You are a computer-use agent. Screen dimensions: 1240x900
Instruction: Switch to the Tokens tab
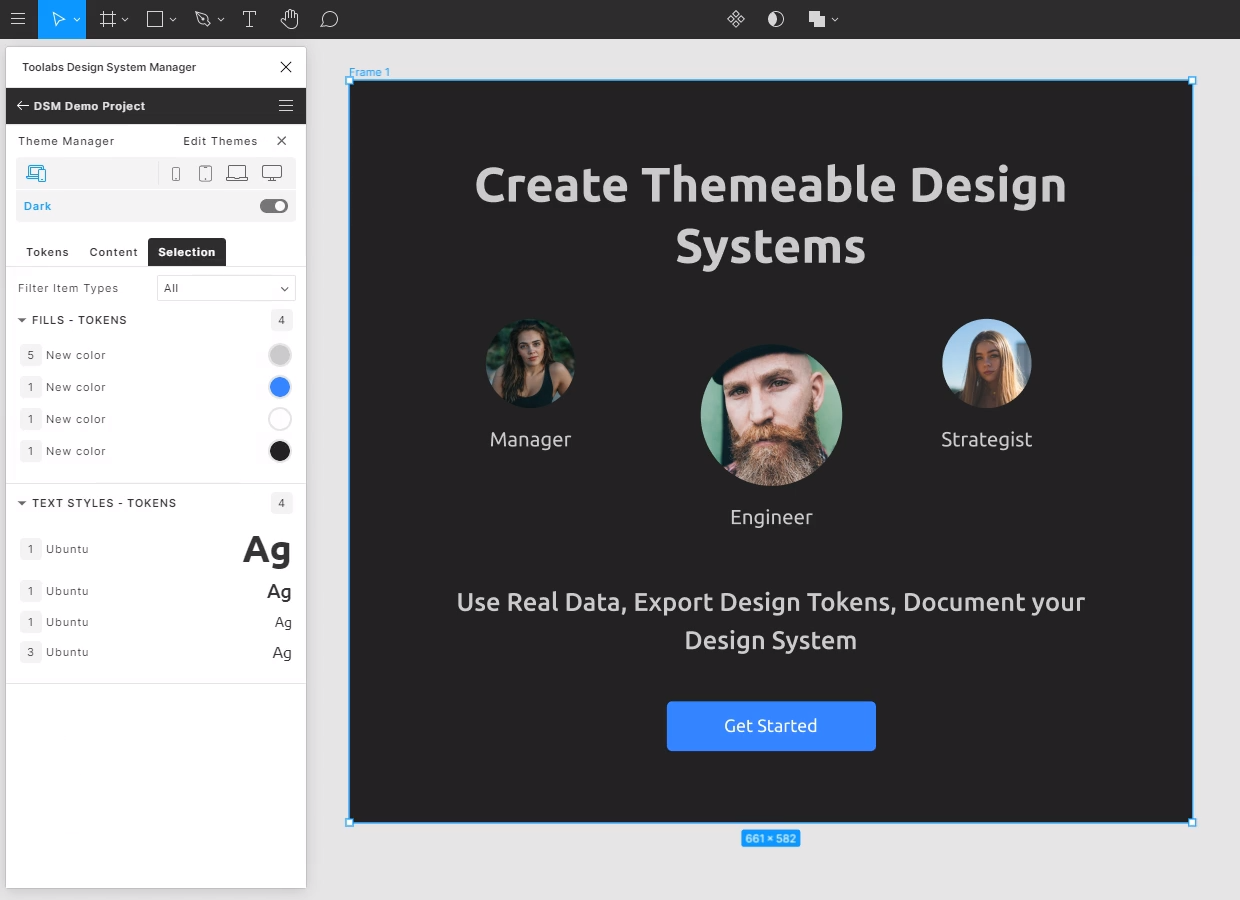47,252
